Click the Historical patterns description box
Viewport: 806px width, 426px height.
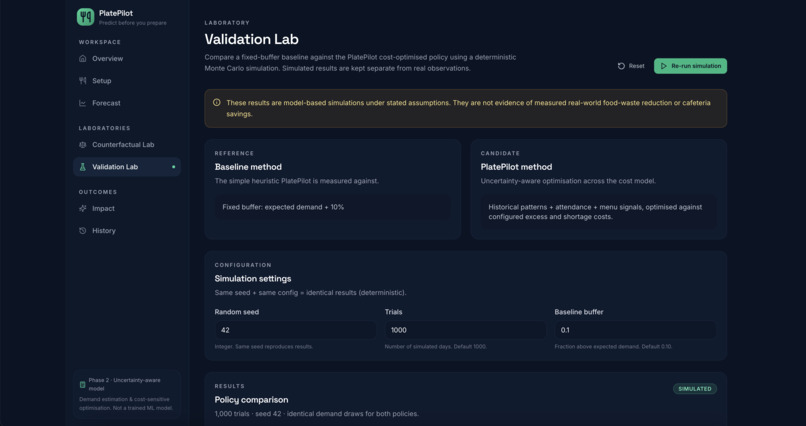tap(598, 212)
